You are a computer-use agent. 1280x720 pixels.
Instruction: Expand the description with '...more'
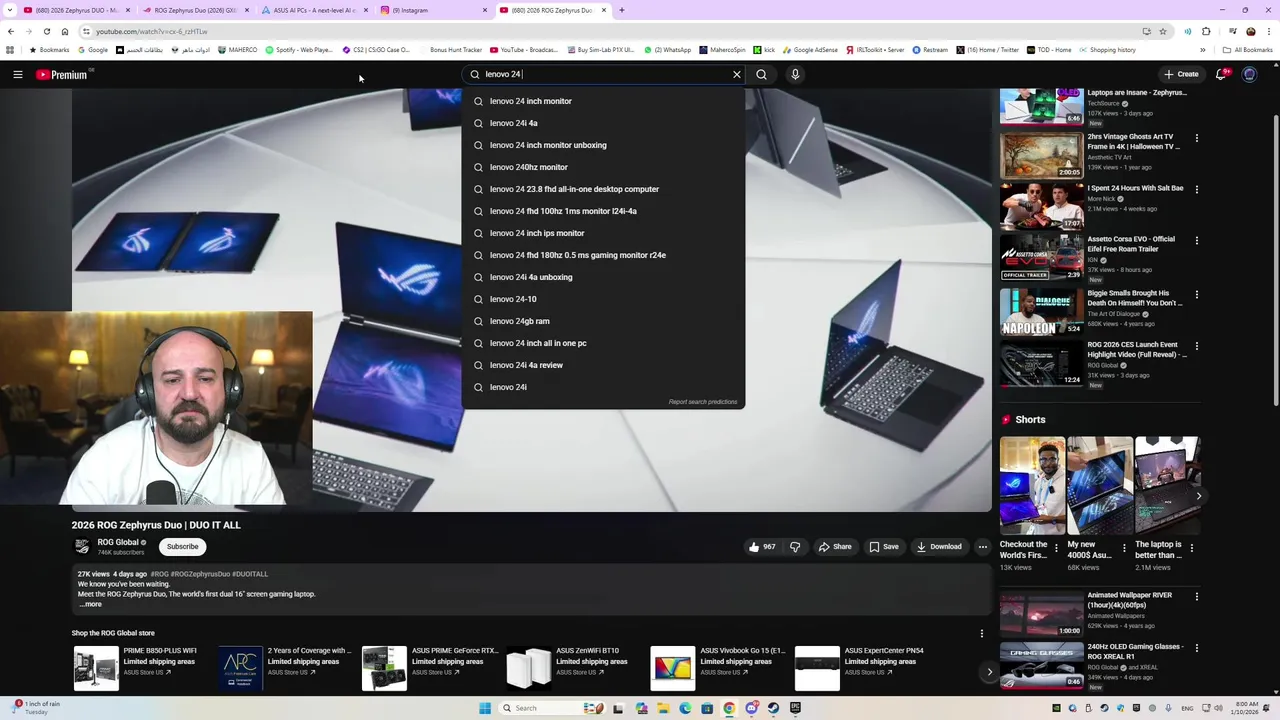point(90,604)
